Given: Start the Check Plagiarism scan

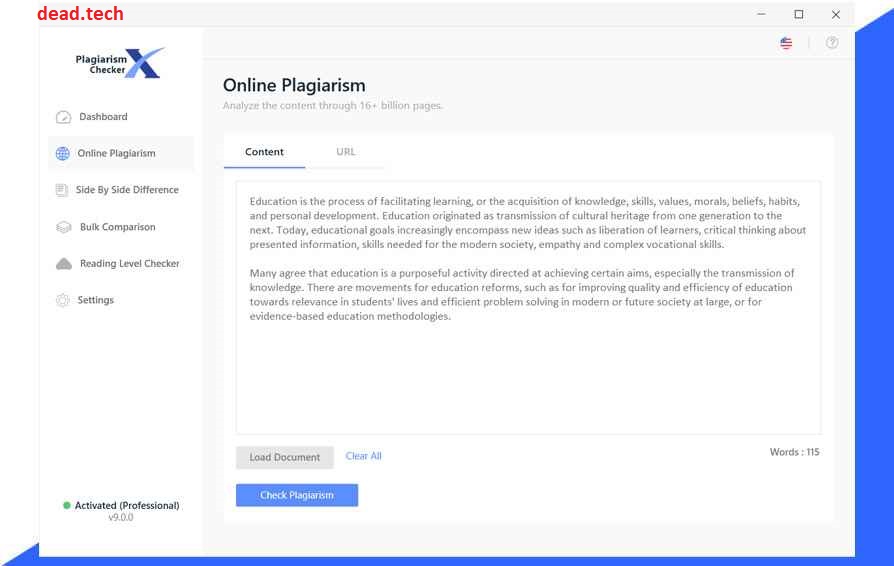Looking at the screenshot, I should pos(297,495).
